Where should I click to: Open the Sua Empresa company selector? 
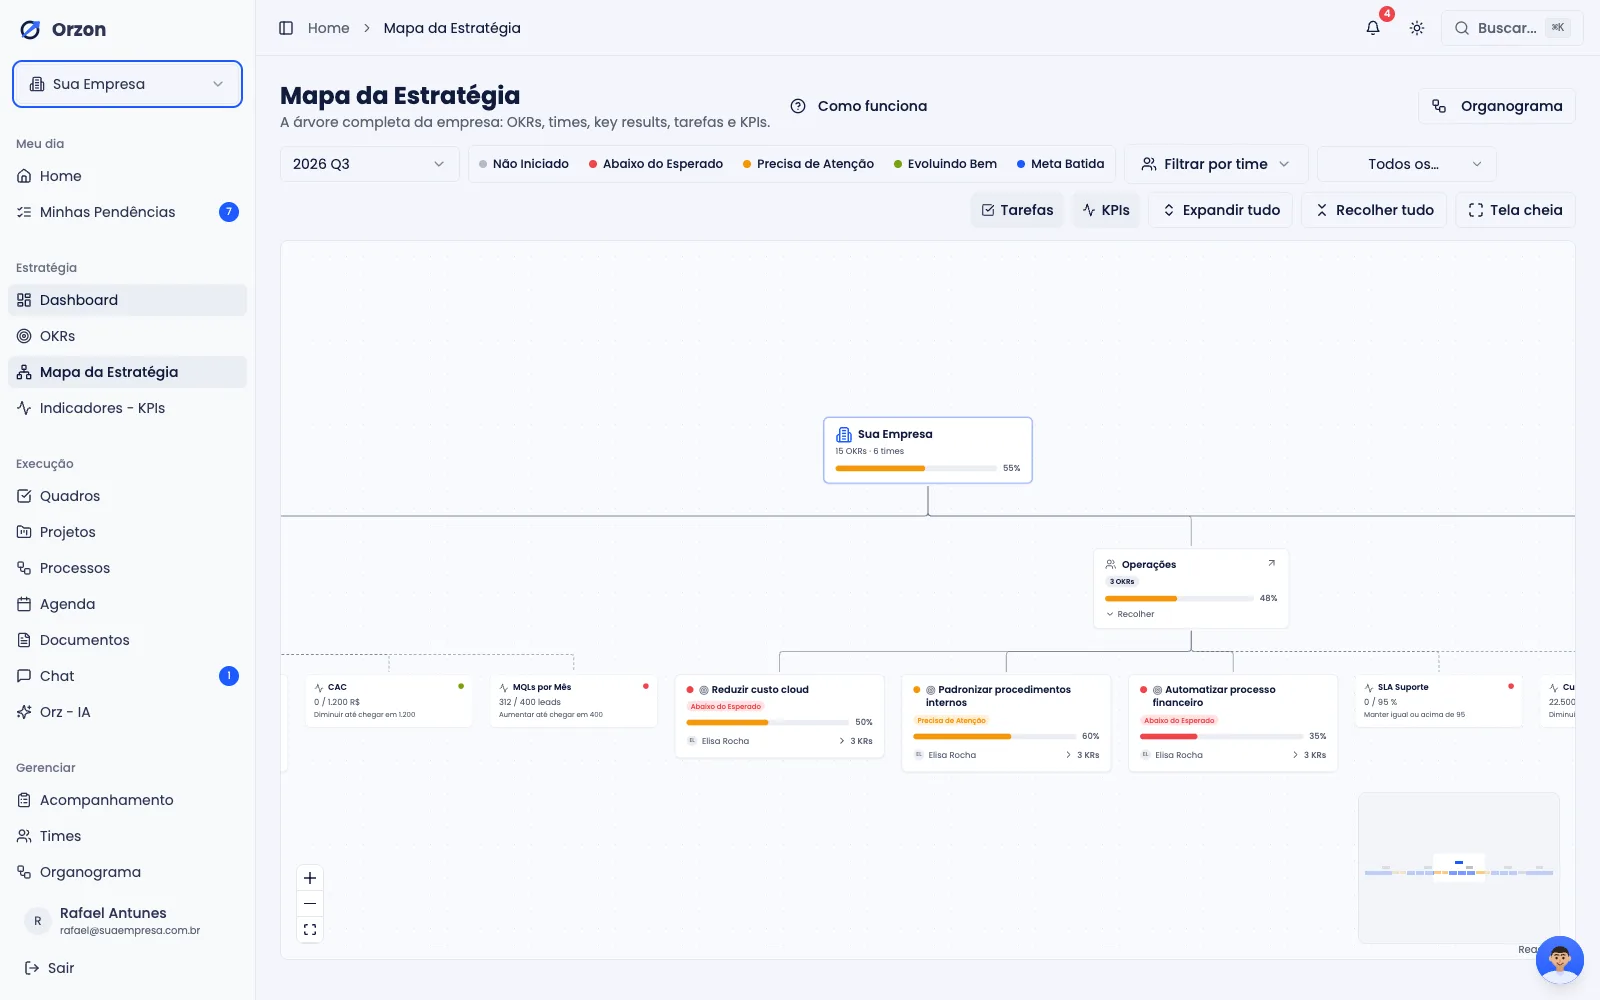pyautogui.click(x=127, y=84)
